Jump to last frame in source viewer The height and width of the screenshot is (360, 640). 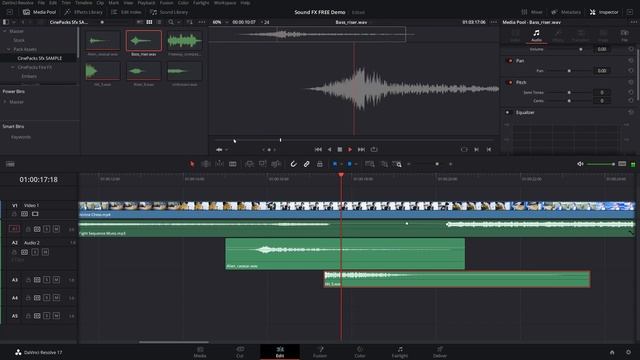(361, 150)
